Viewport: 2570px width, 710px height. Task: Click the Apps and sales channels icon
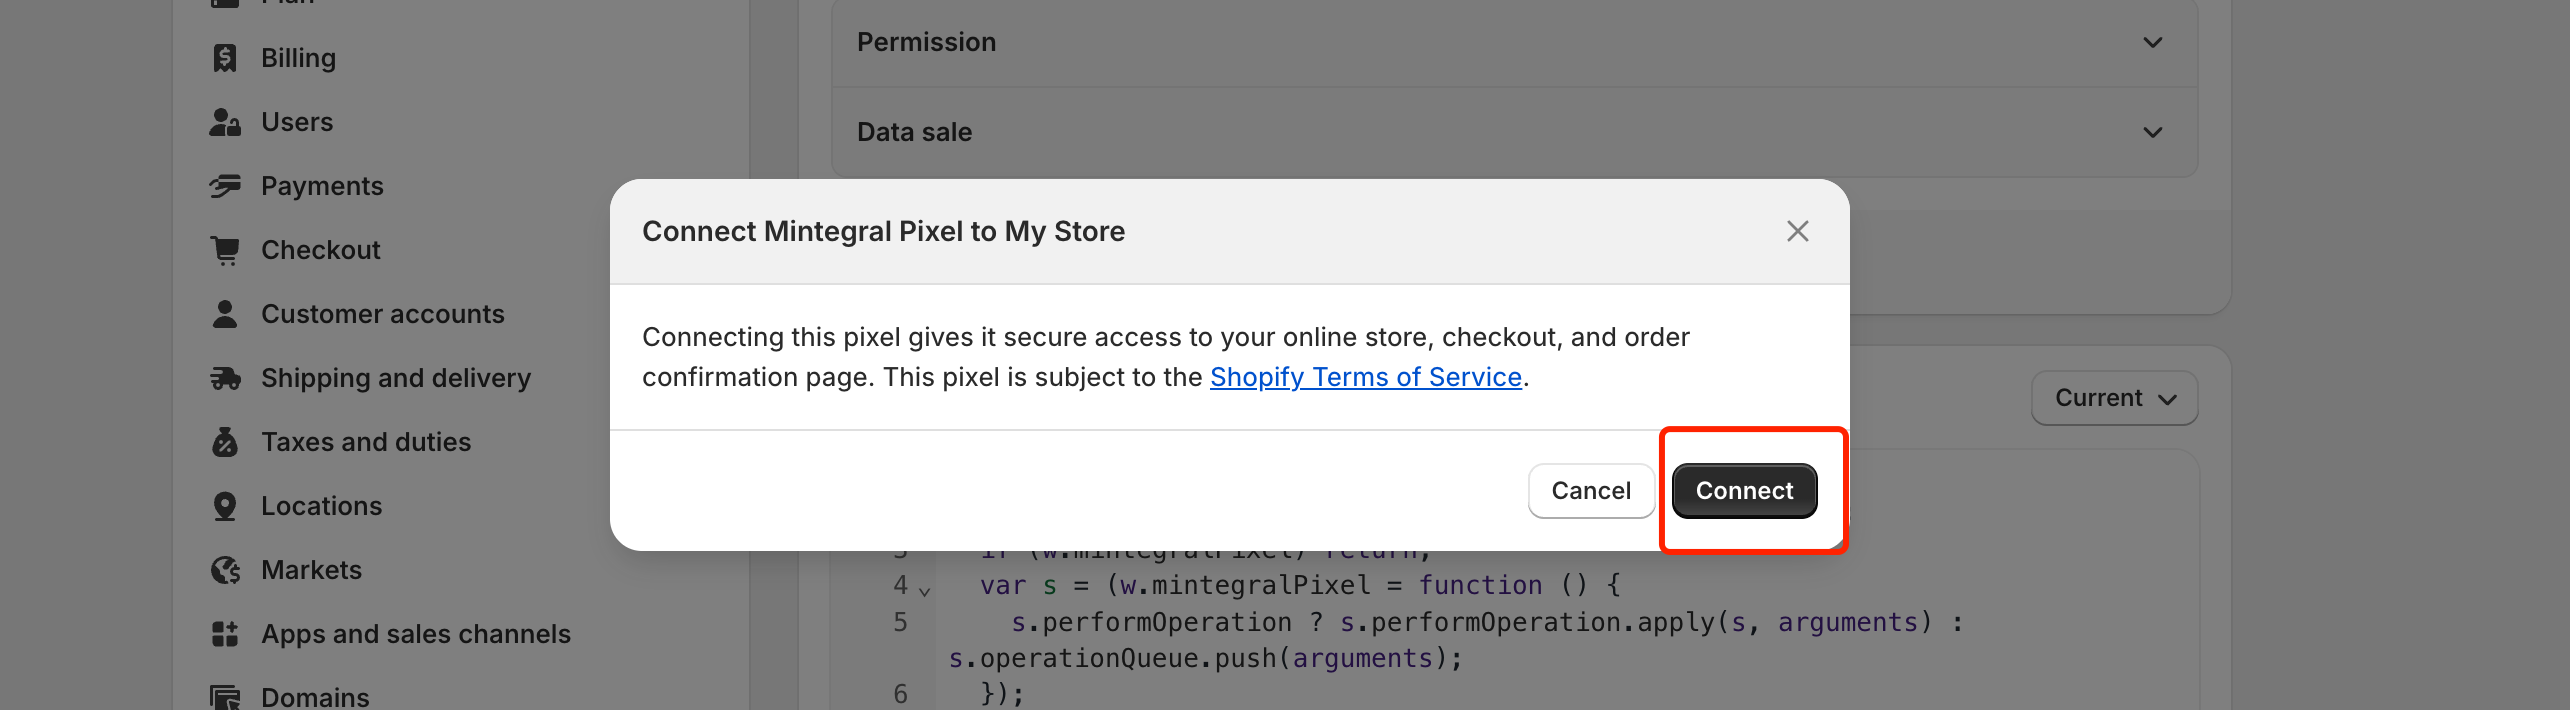point(225,634)
